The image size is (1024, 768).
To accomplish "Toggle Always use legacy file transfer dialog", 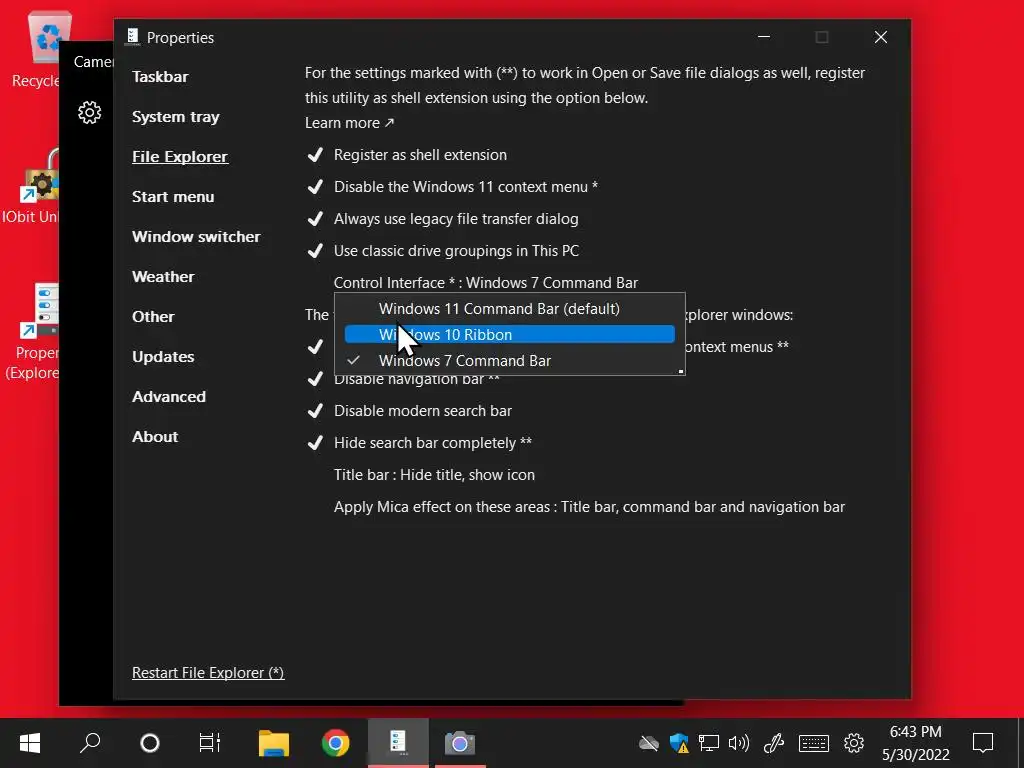I will click(442, 219).
